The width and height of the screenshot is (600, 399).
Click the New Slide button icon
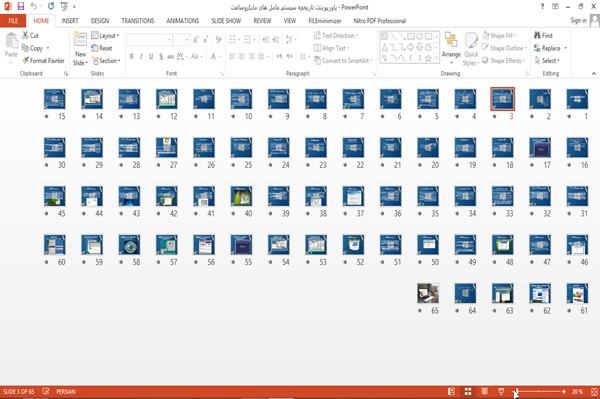80,40
